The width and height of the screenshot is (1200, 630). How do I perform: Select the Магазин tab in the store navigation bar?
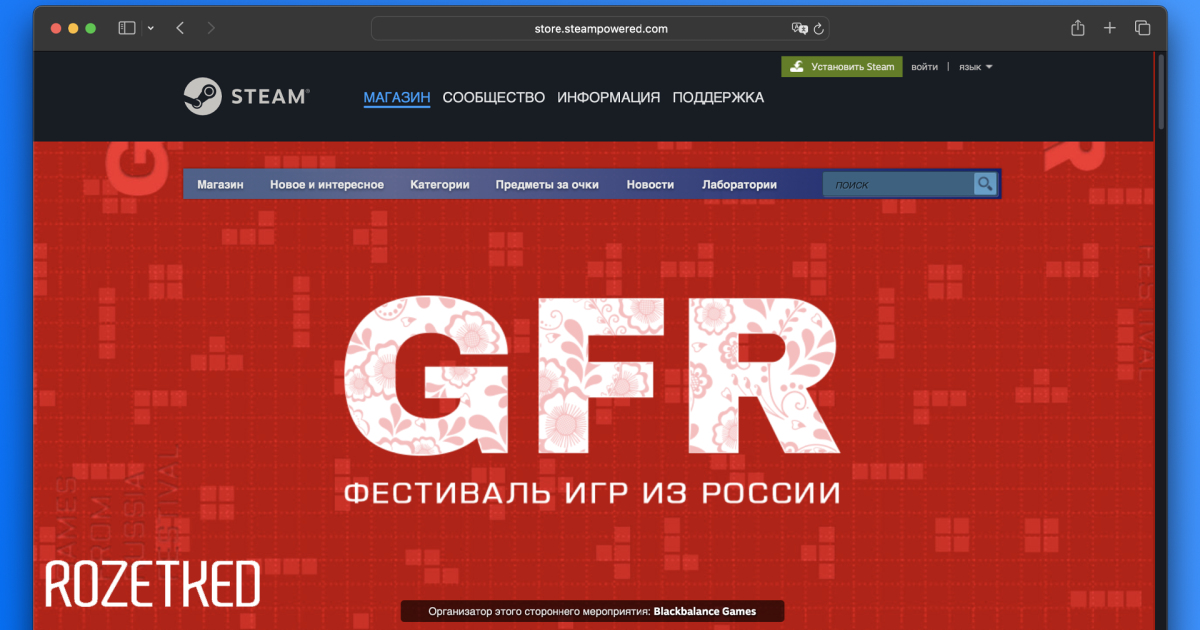221,185
